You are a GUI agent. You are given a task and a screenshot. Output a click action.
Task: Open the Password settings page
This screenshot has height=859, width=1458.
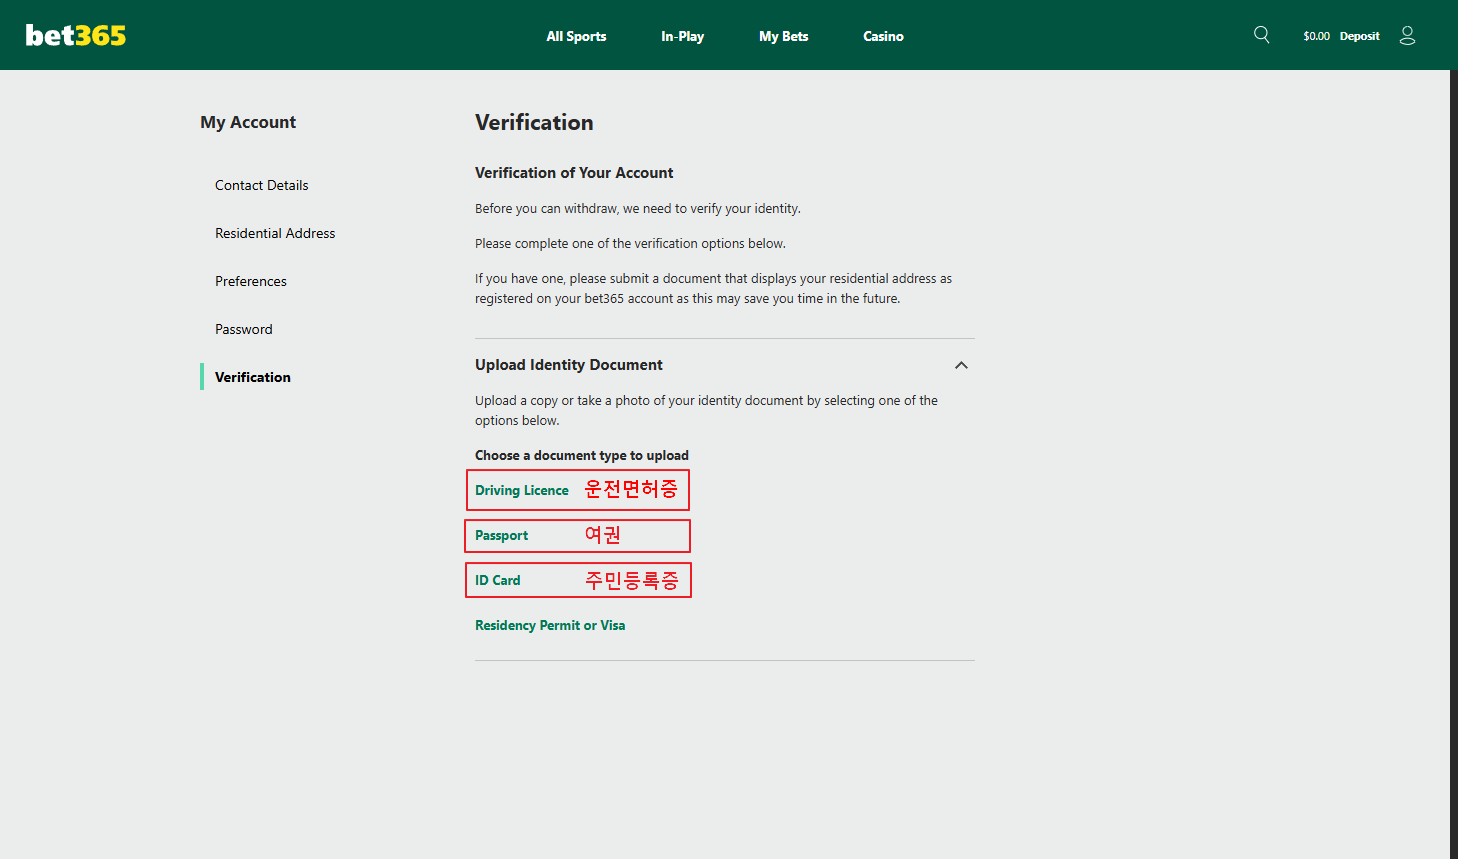tap(243, 329)
